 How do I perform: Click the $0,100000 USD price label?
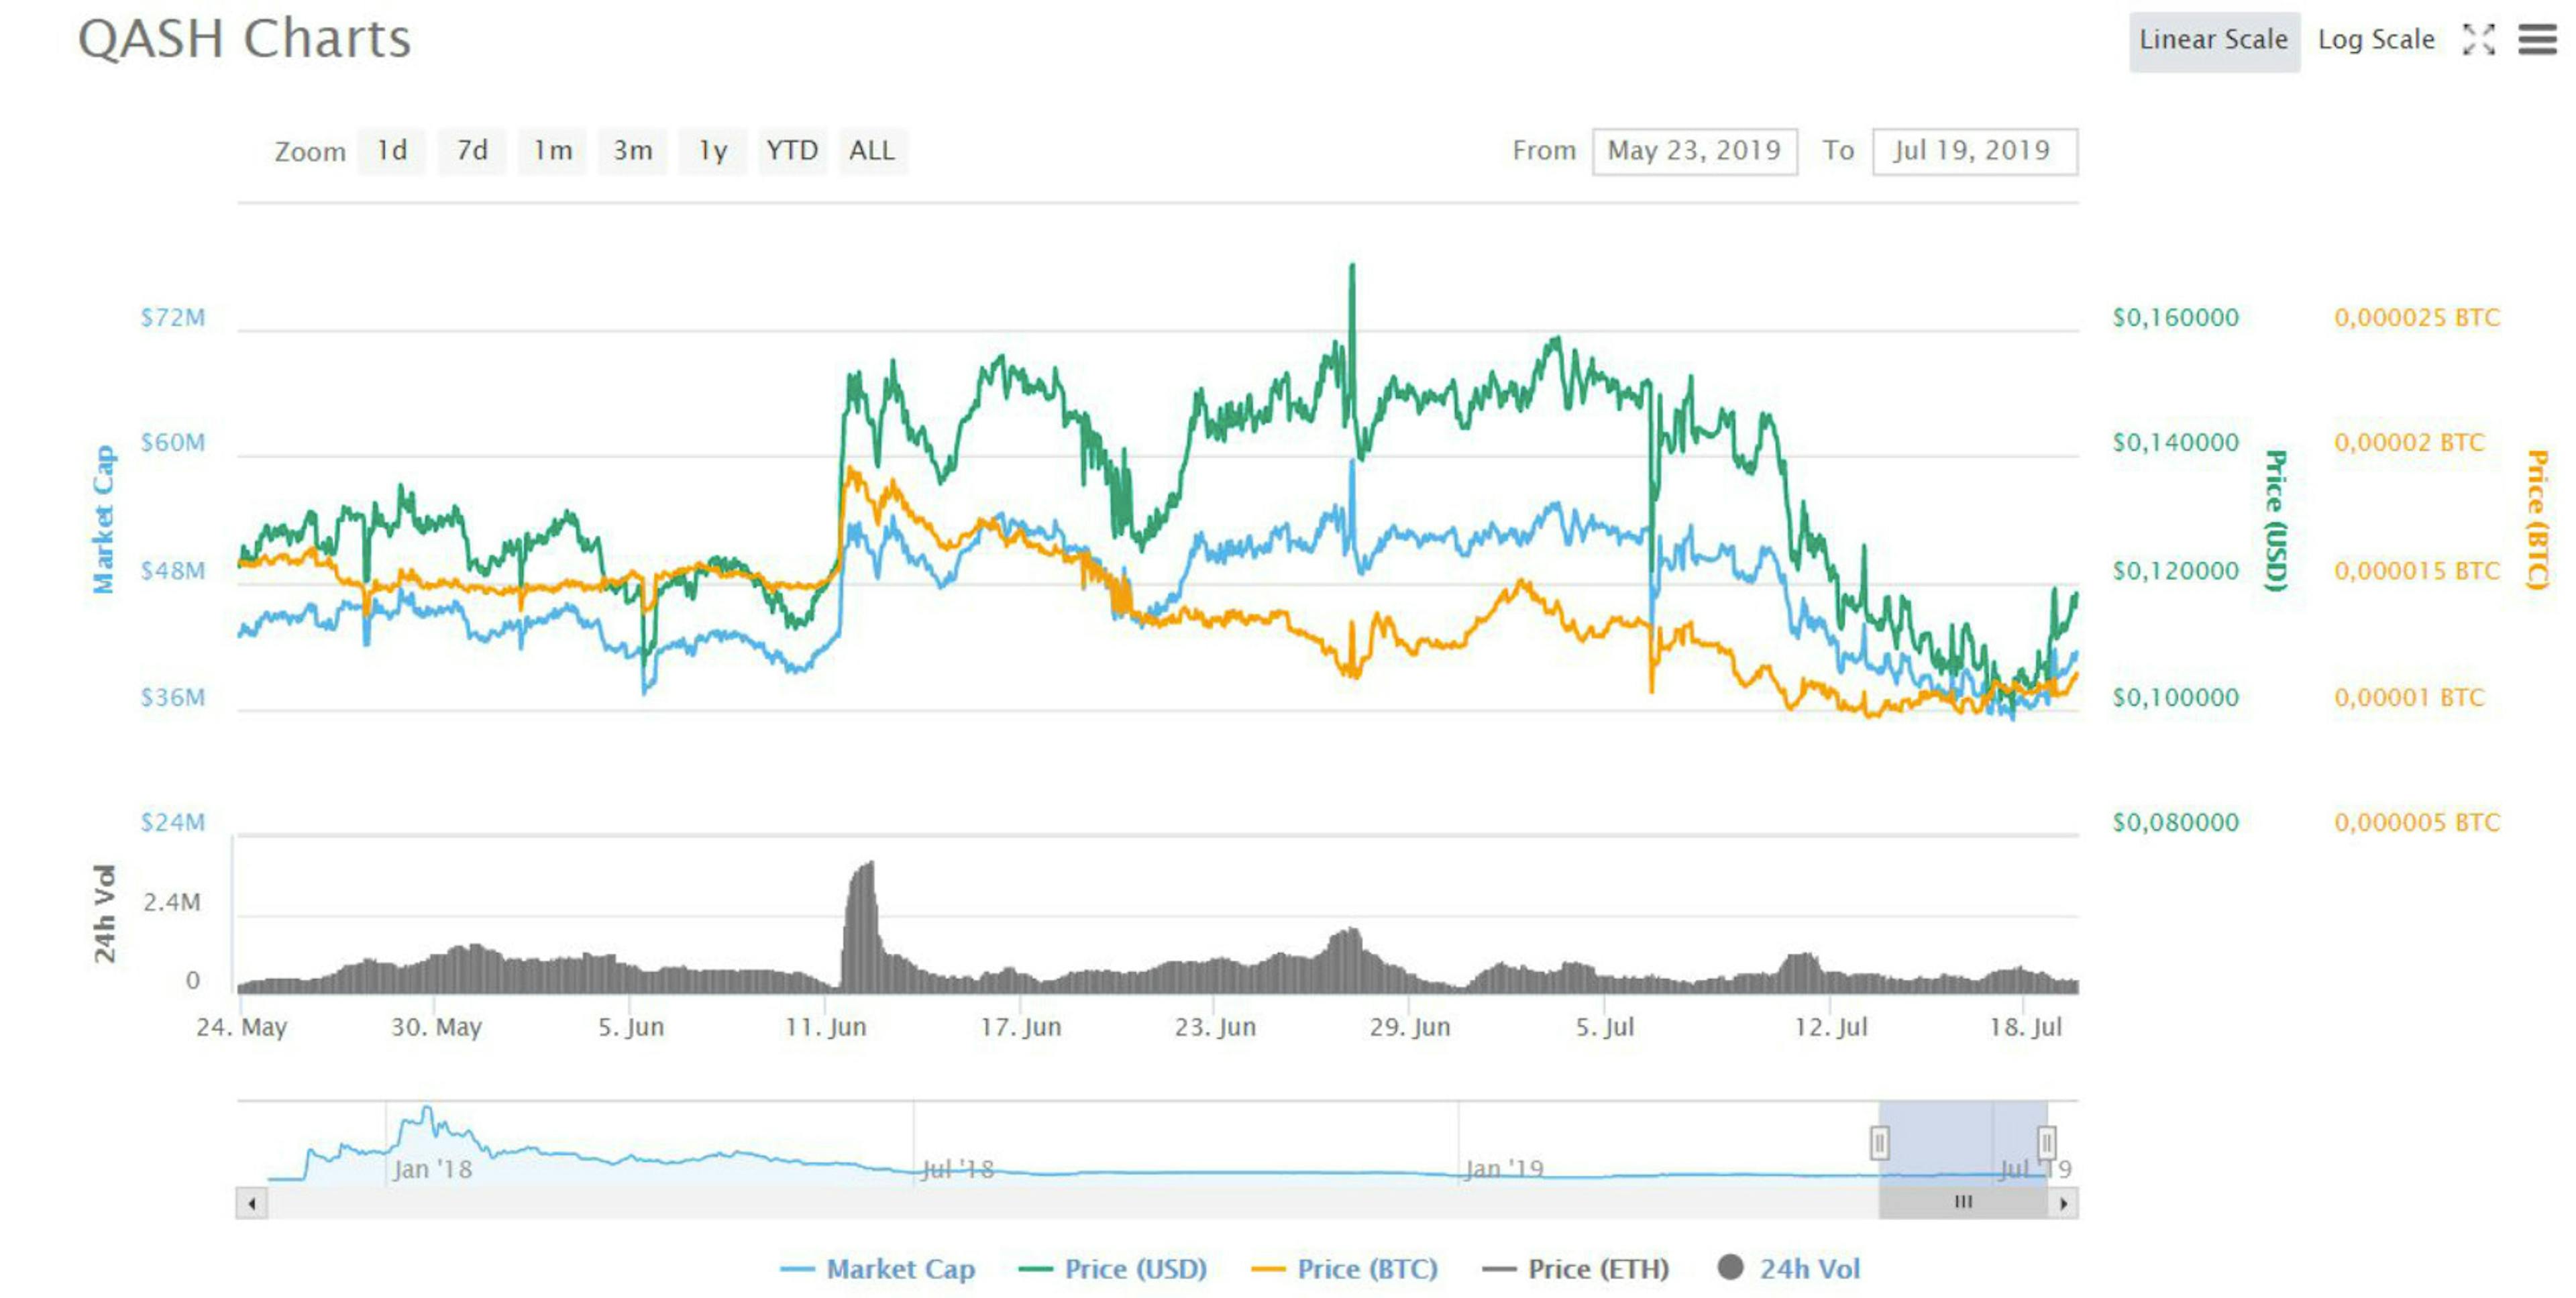tap(2175, 697)
